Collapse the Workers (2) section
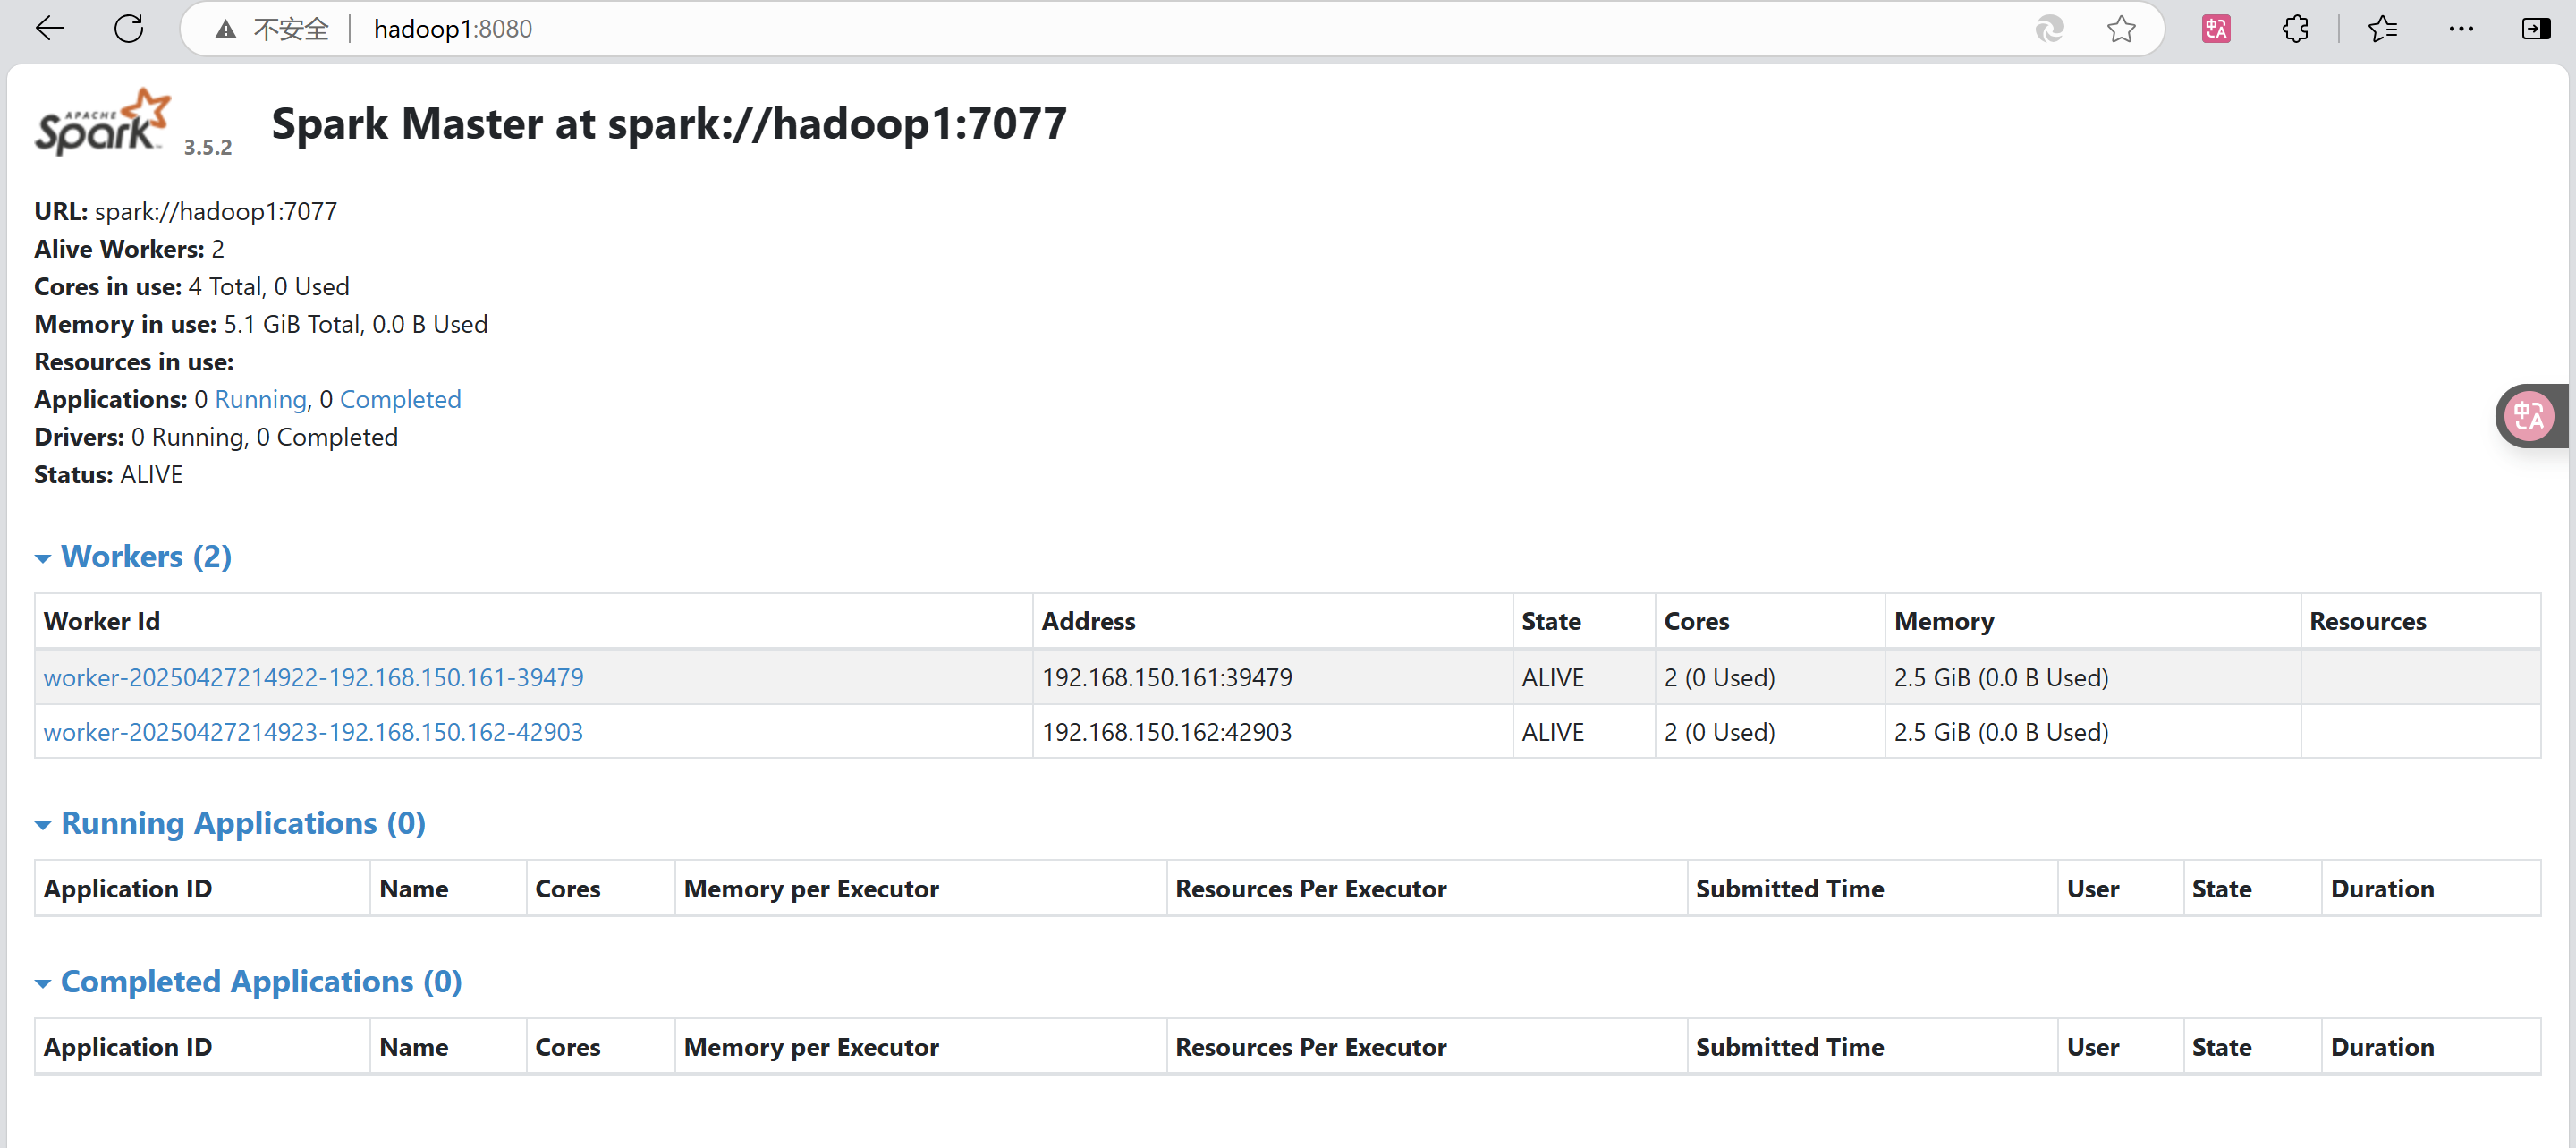Viewport: 2576px width, 1148px height. 134,556
